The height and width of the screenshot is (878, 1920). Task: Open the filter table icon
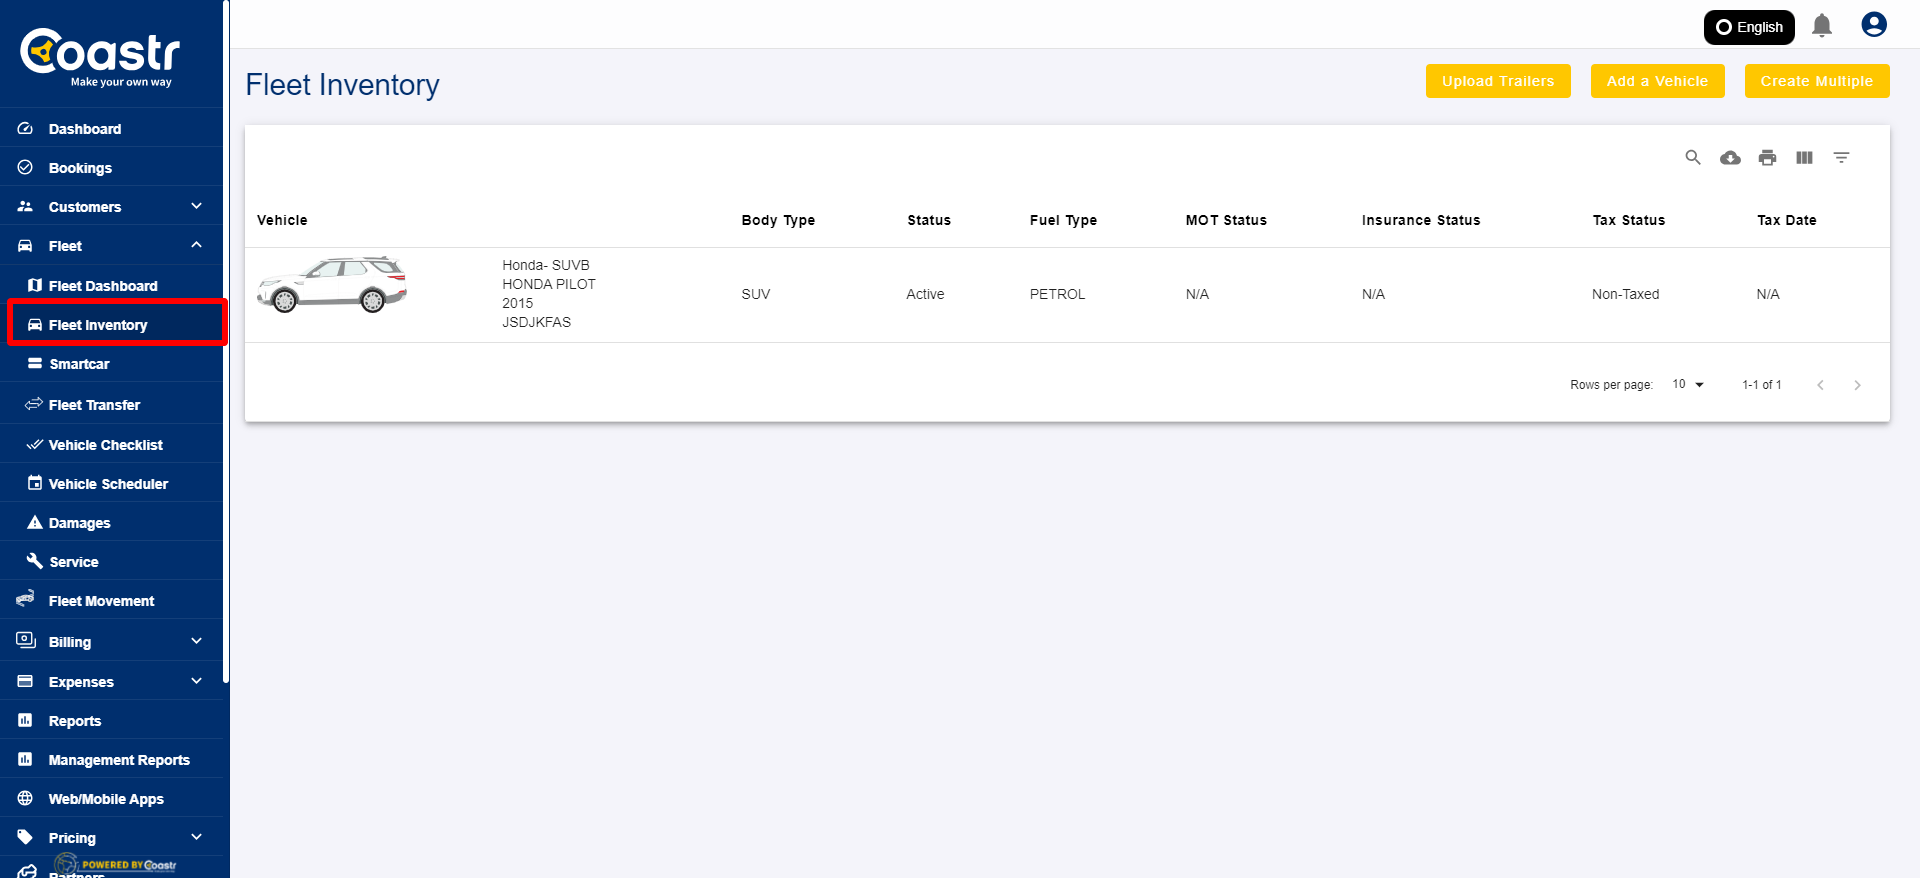pyautogui.click(x=1841, y=158)
